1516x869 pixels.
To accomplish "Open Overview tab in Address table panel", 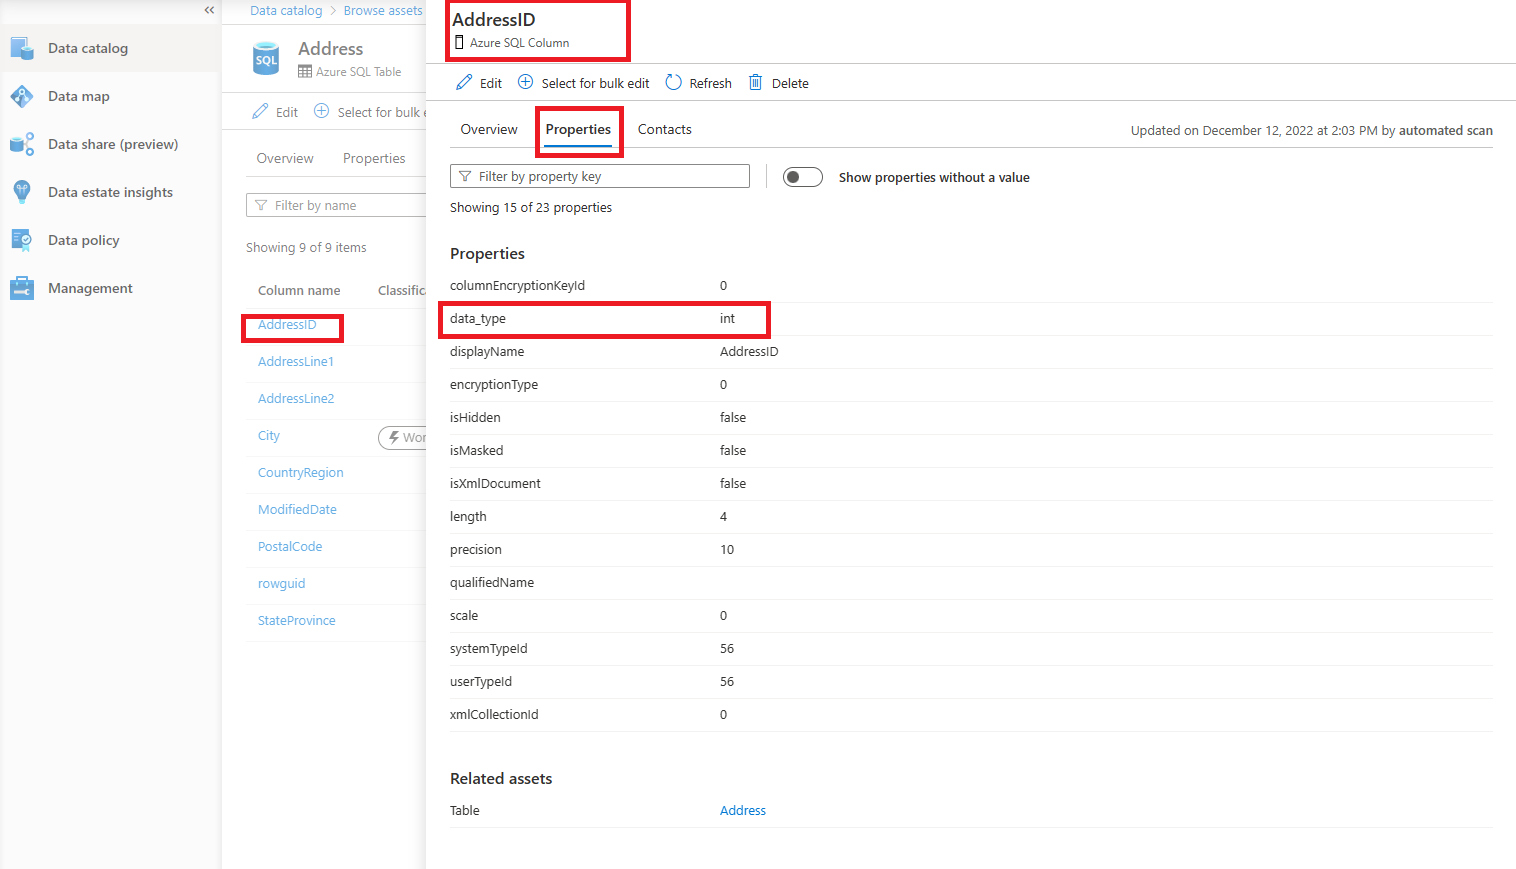I will point(285,158).
